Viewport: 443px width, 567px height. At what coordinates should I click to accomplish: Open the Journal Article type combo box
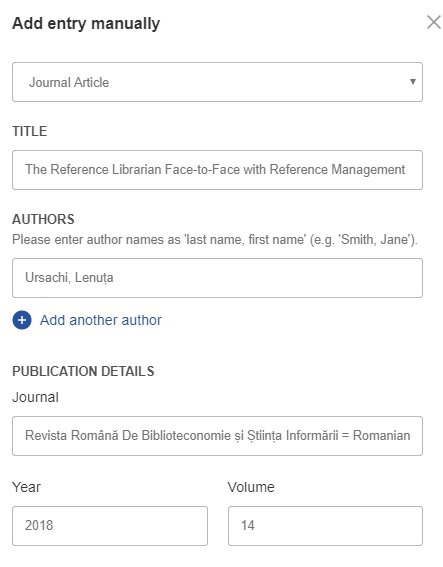point(217,82)
